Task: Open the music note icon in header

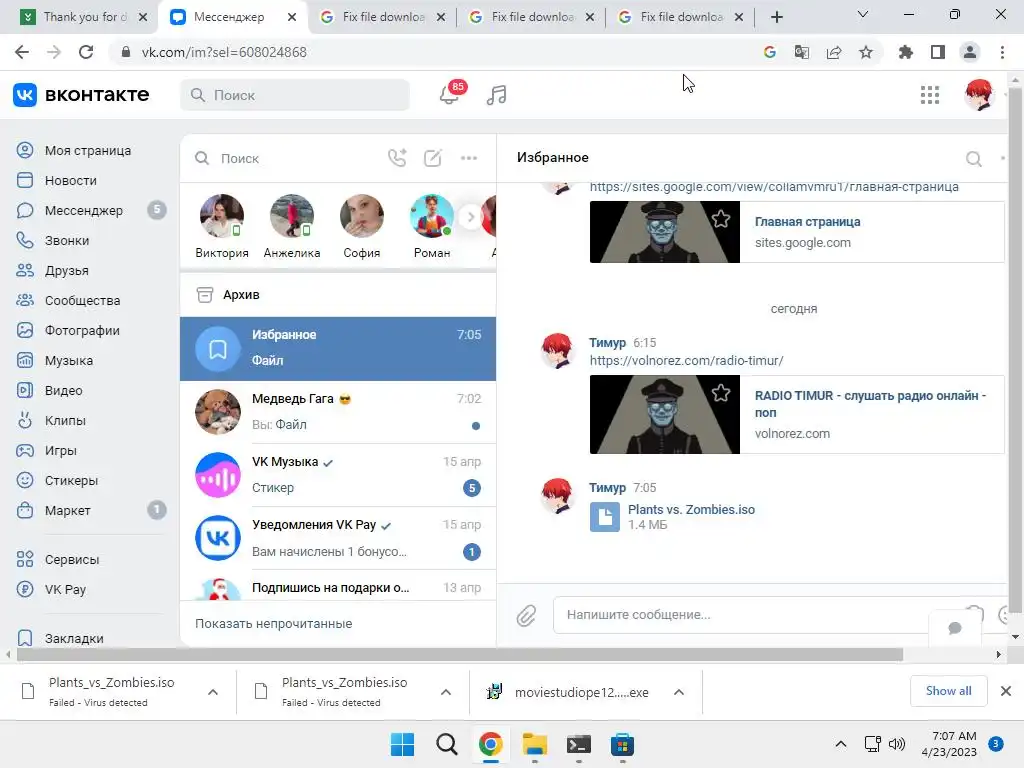Action: (496, 95)
